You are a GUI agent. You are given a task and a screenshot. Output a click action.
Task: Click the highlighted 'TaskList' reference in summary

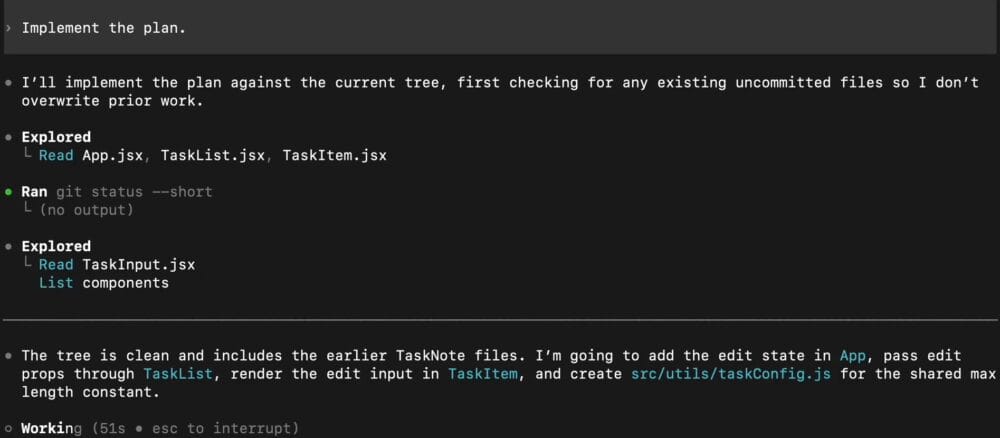pos(178,374)
